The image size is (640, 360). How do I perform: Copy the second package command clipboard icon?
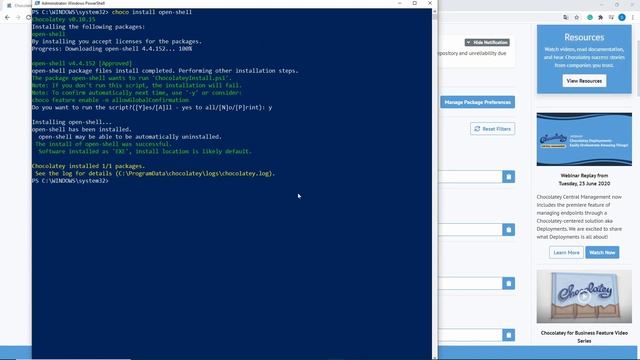(x=509, y=230)
